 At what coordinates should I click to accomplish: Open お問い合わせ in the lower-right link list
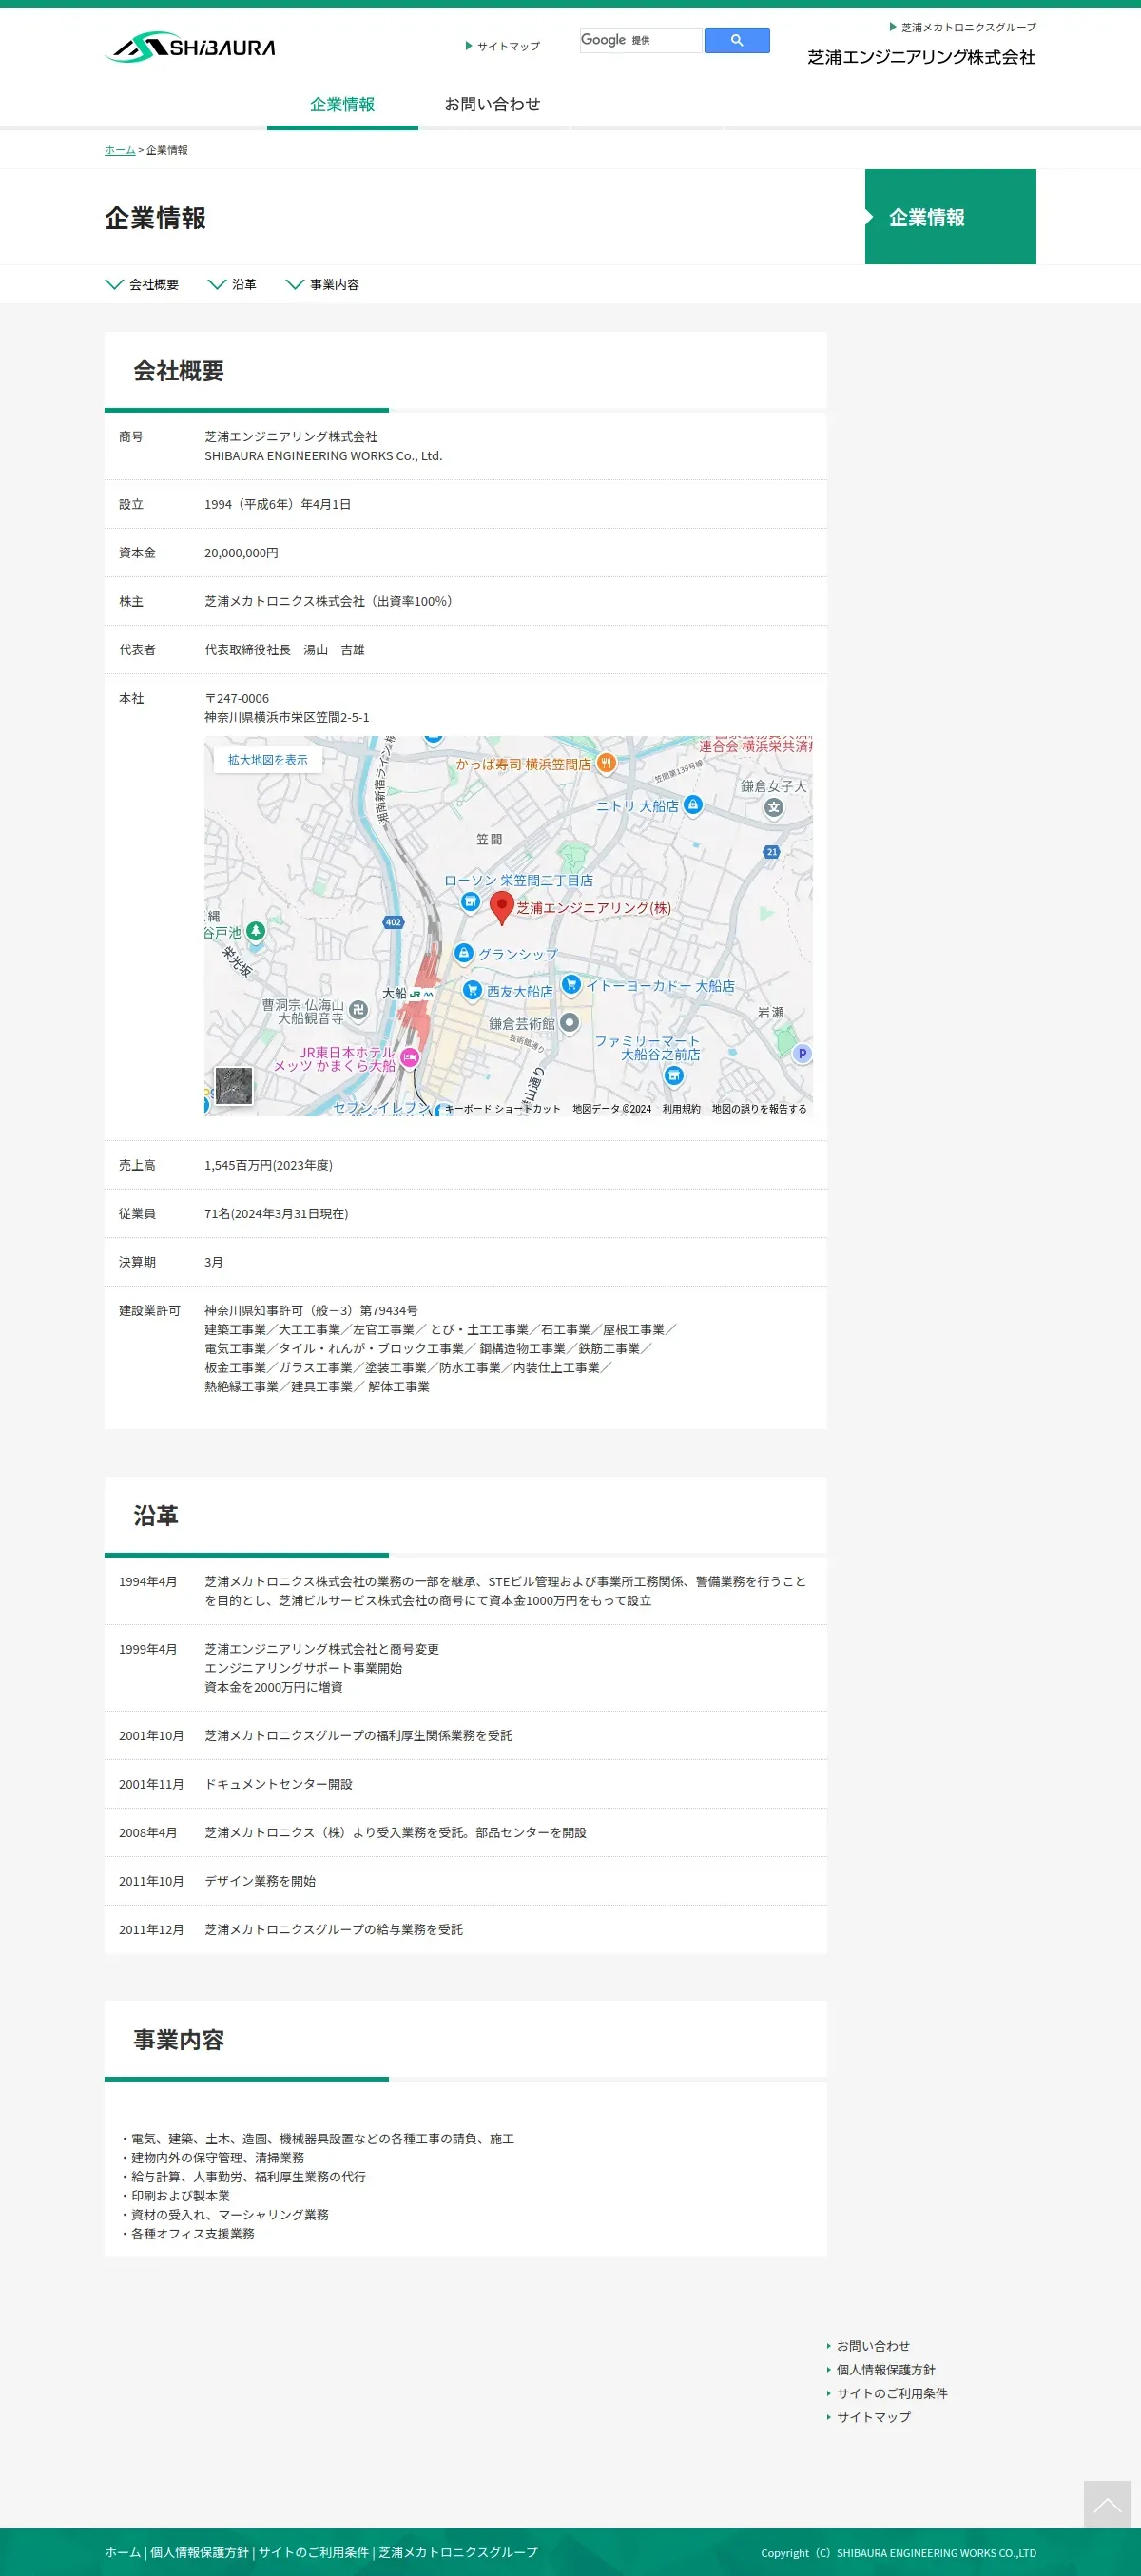click(x=873, y=2345)
